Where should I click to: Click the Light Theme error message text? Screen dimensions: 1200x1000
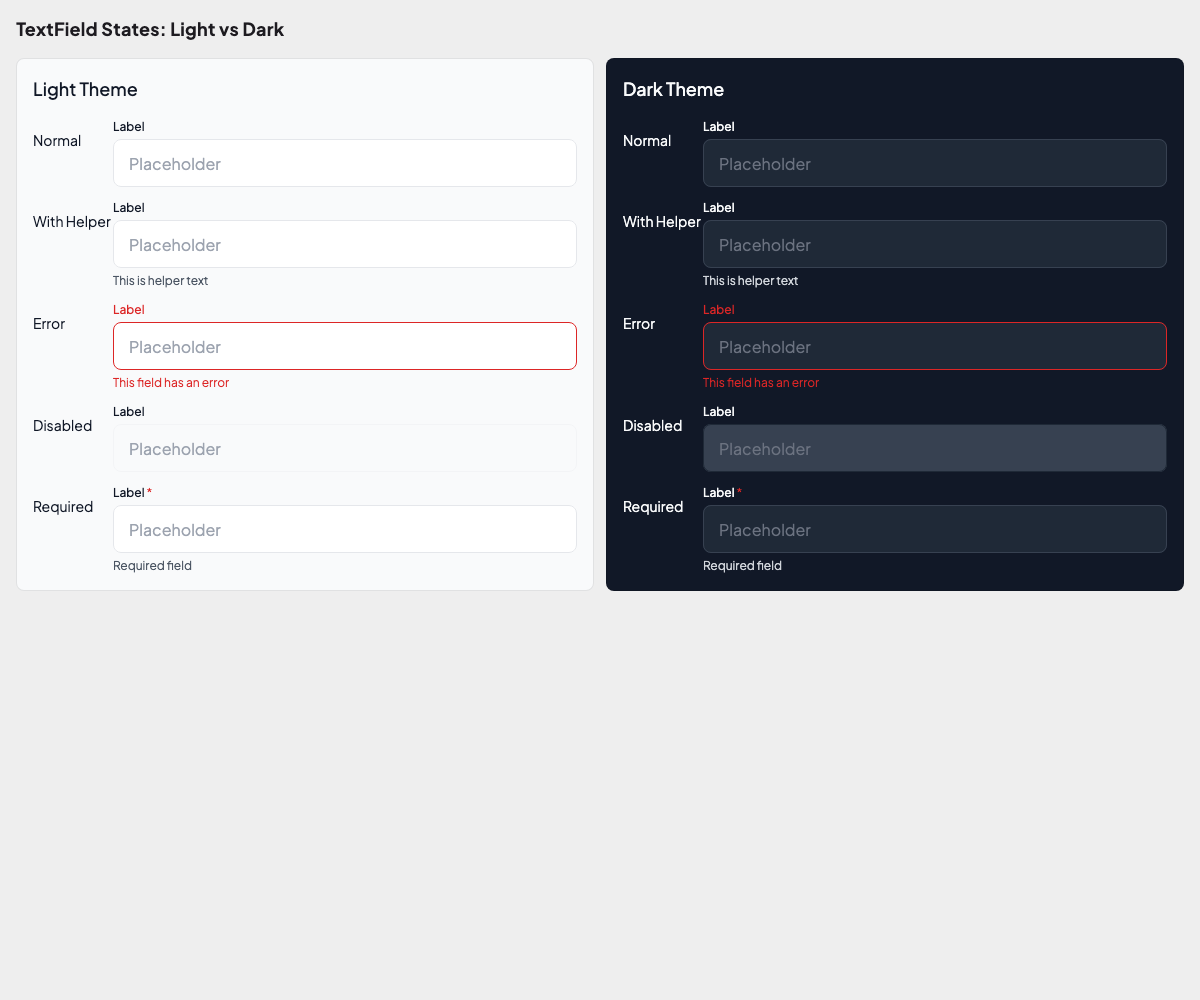tap(171, 383)
